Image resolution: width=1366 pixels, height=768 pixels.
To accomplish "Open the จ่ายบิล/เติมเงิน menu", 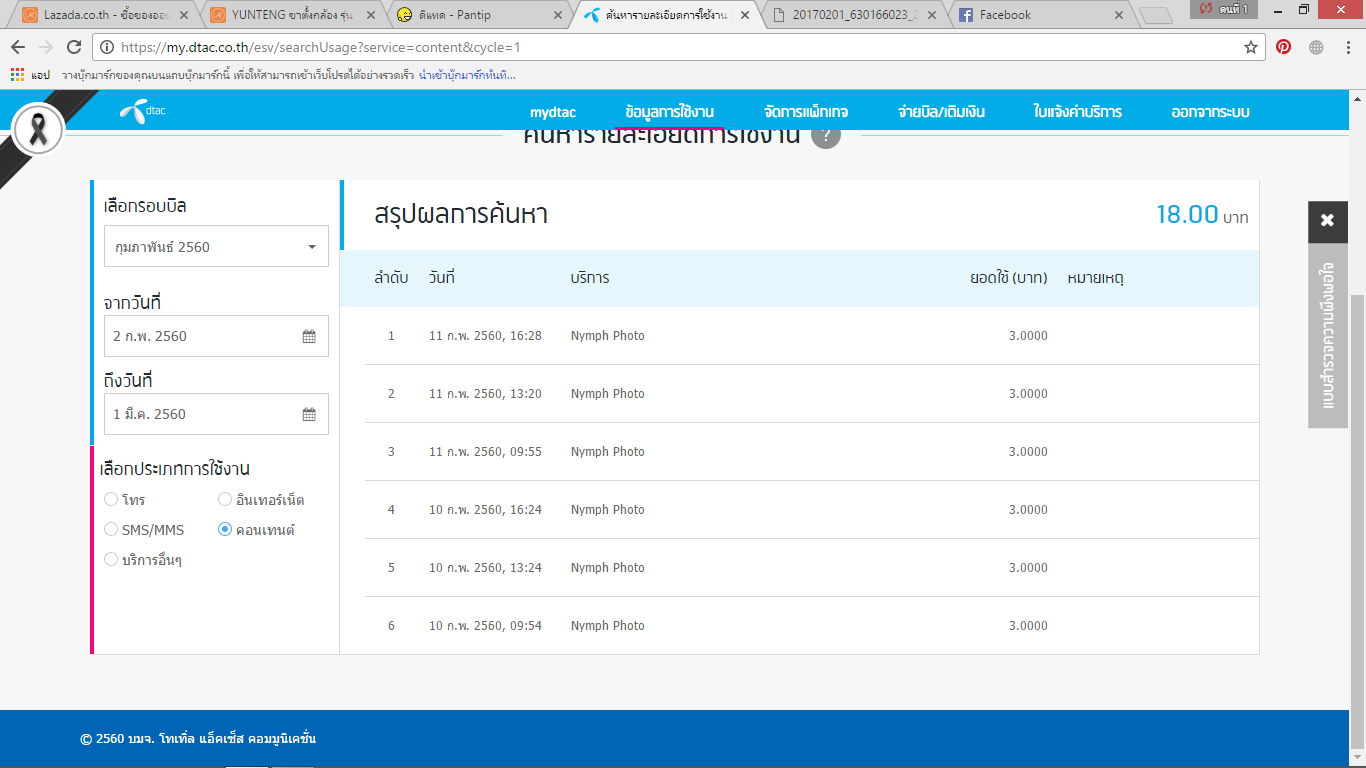I will coord(941,112).
